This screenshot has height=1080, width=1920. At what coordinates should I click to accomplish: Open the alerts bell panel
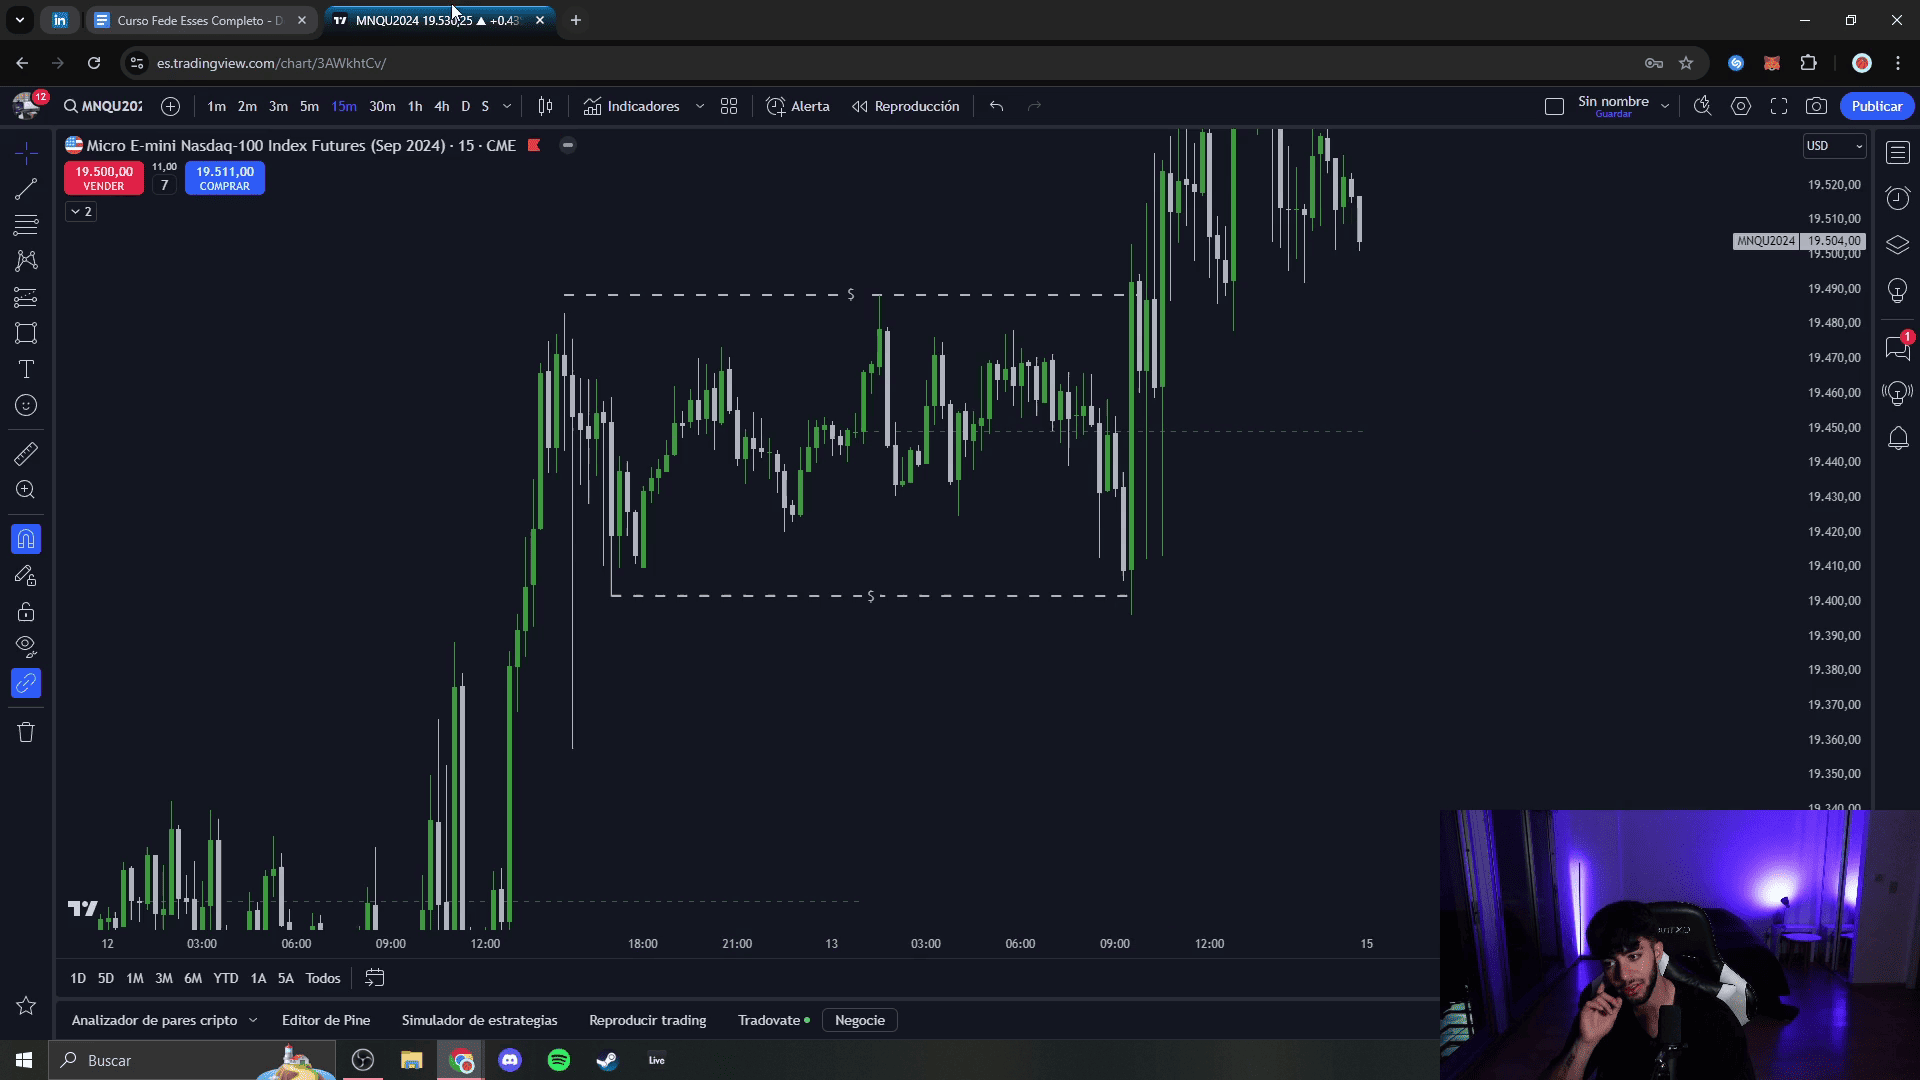point(1897,438)
